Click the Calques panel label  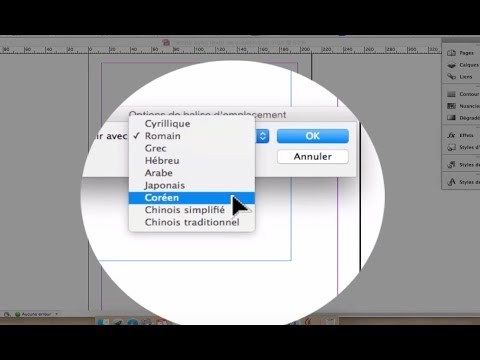(469, 65)
